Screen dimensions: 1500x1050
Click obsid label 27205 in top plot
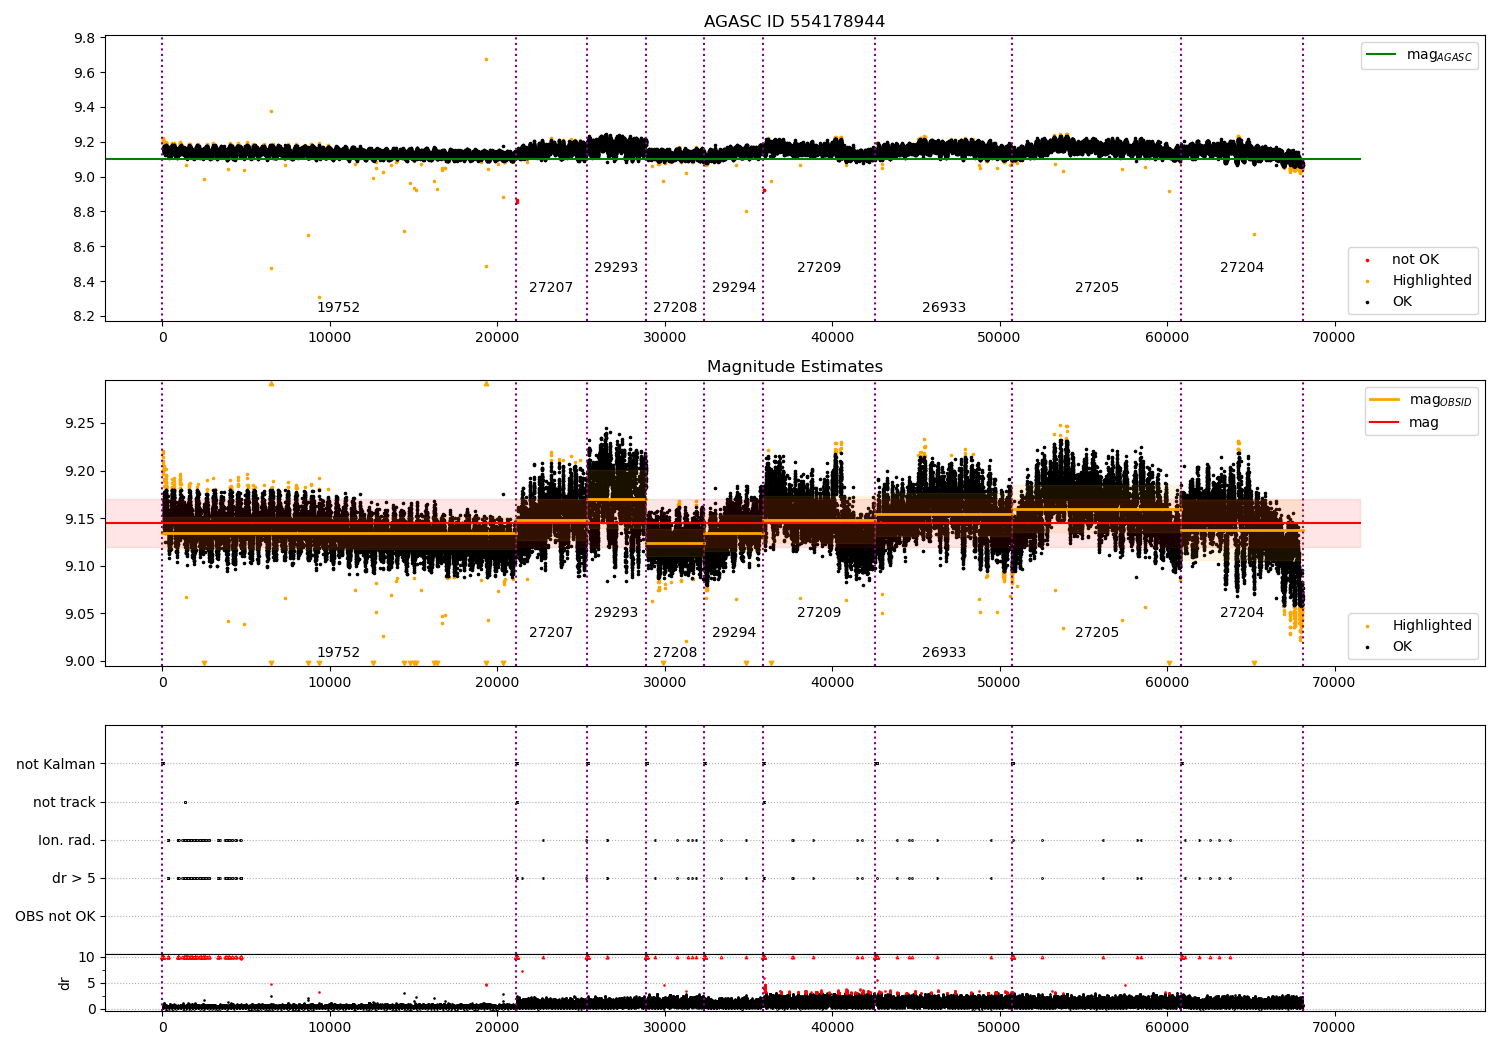pos(1097,288)
